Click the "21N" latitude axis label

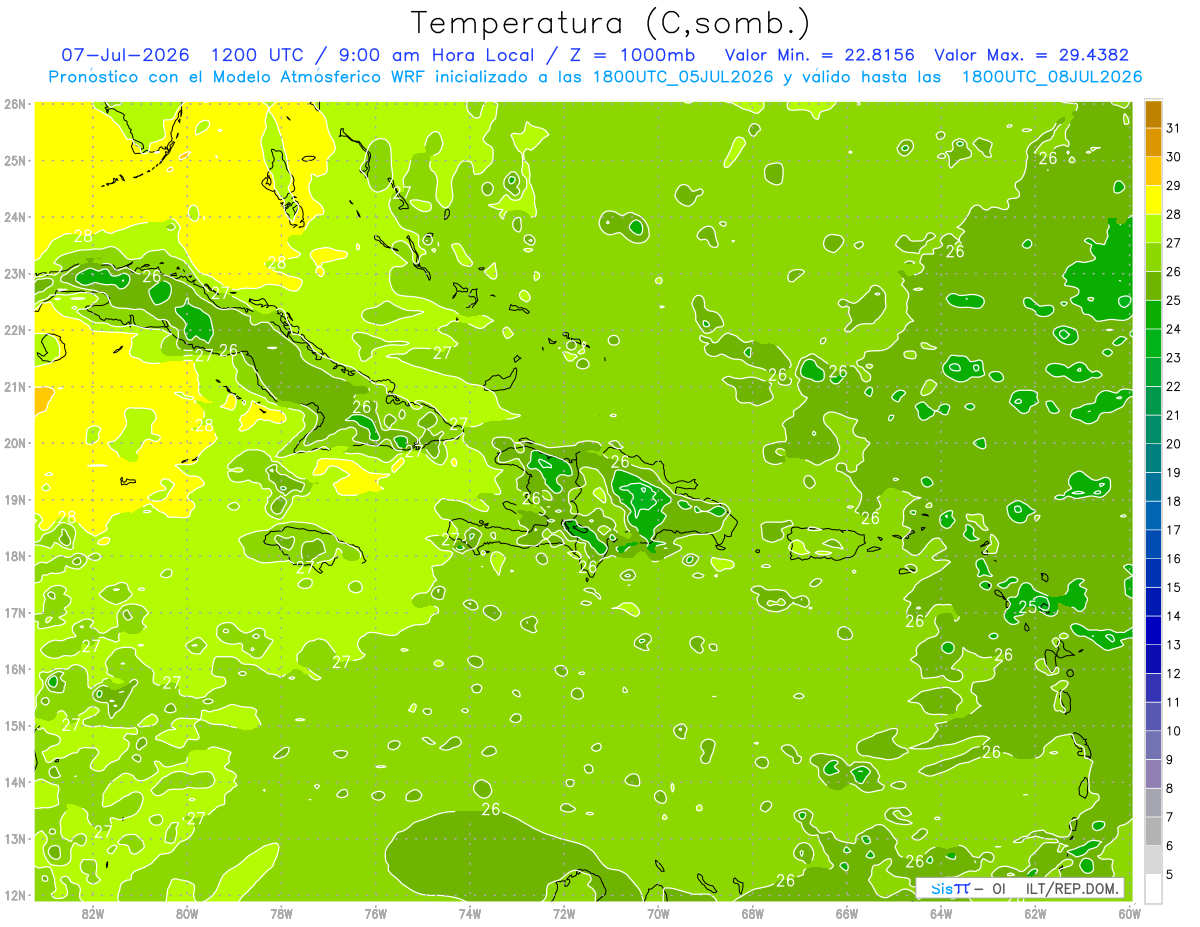(14, 387)
